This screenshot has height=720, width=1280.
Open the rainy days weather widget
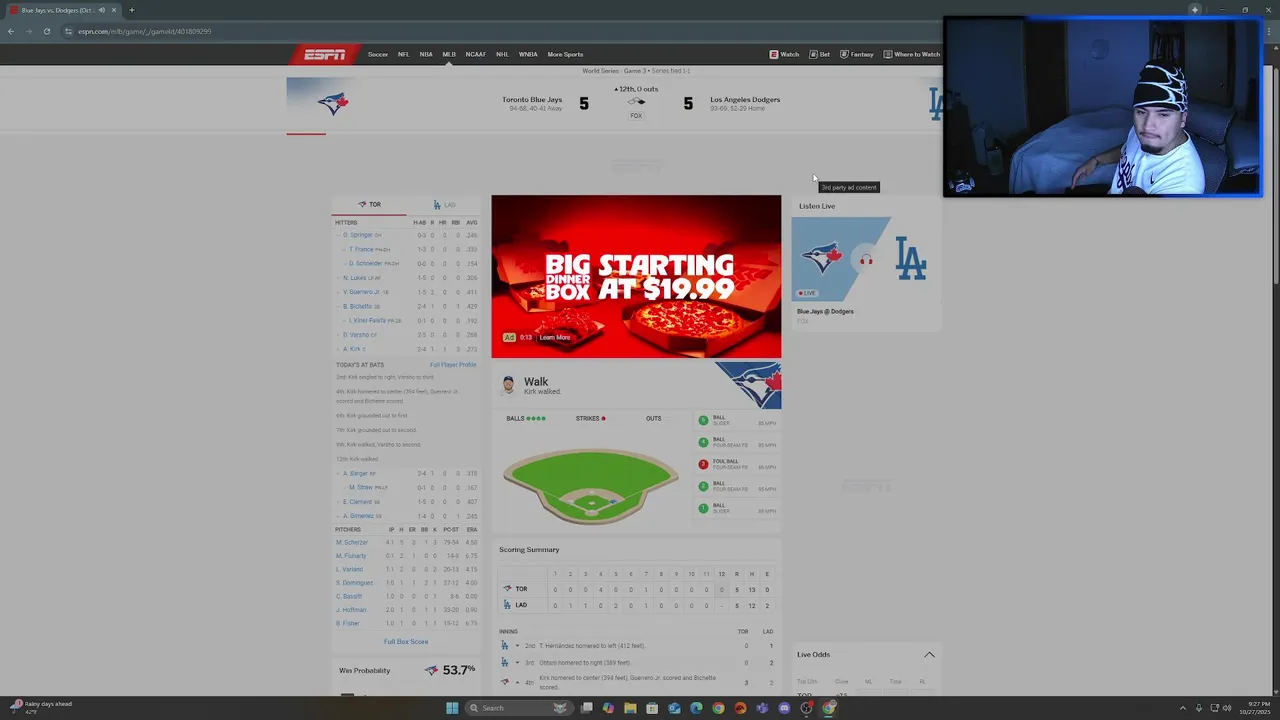pyautogui.click(x=40, y=707)
